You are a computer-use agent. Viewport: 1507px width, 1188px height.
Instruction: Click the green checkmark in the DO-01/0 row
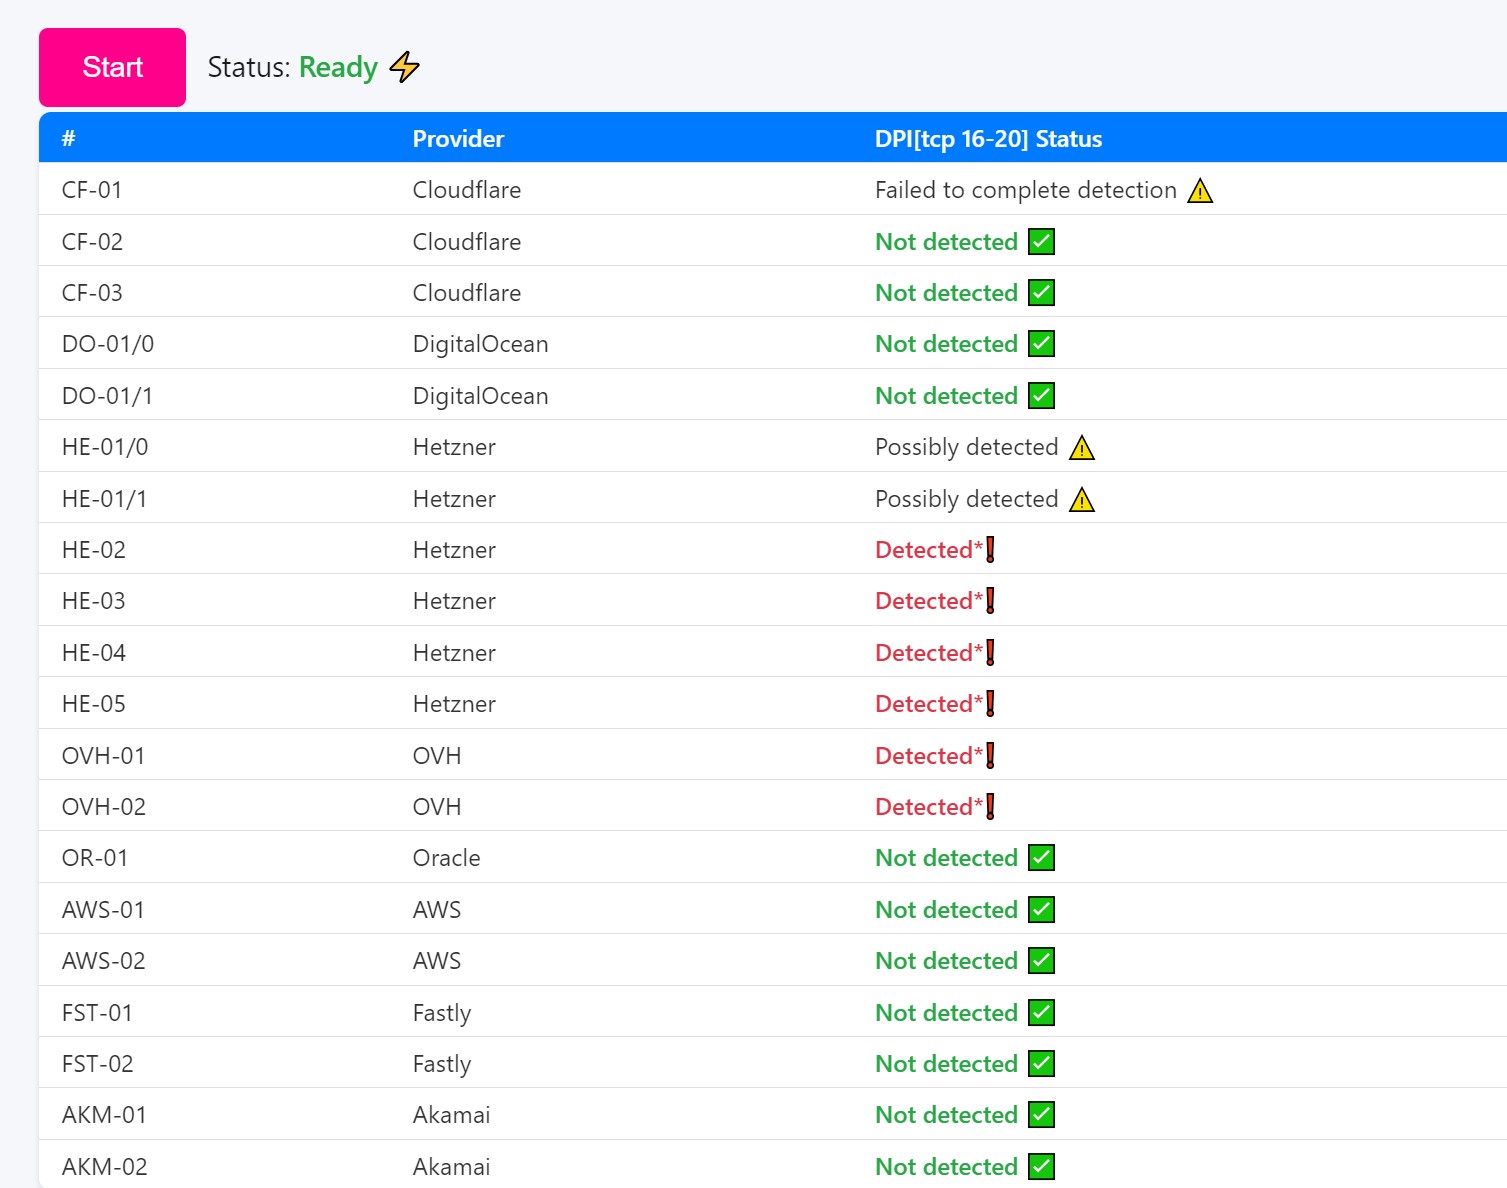tap(1042, 344)
